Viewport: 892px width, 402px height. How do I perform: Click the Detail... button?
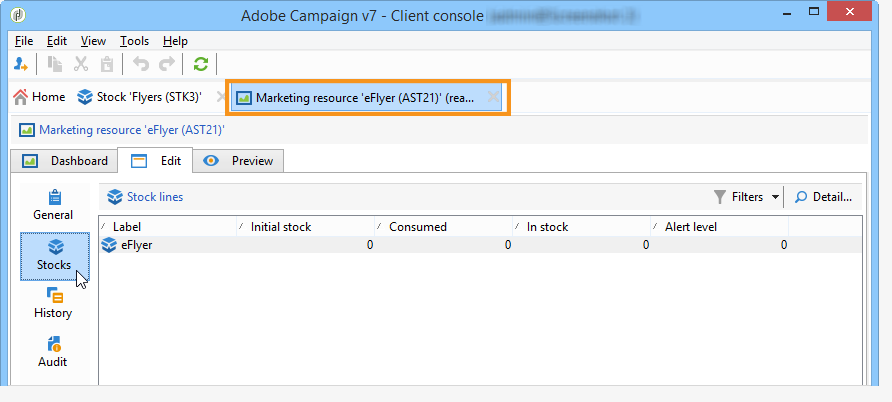[823, 197]
